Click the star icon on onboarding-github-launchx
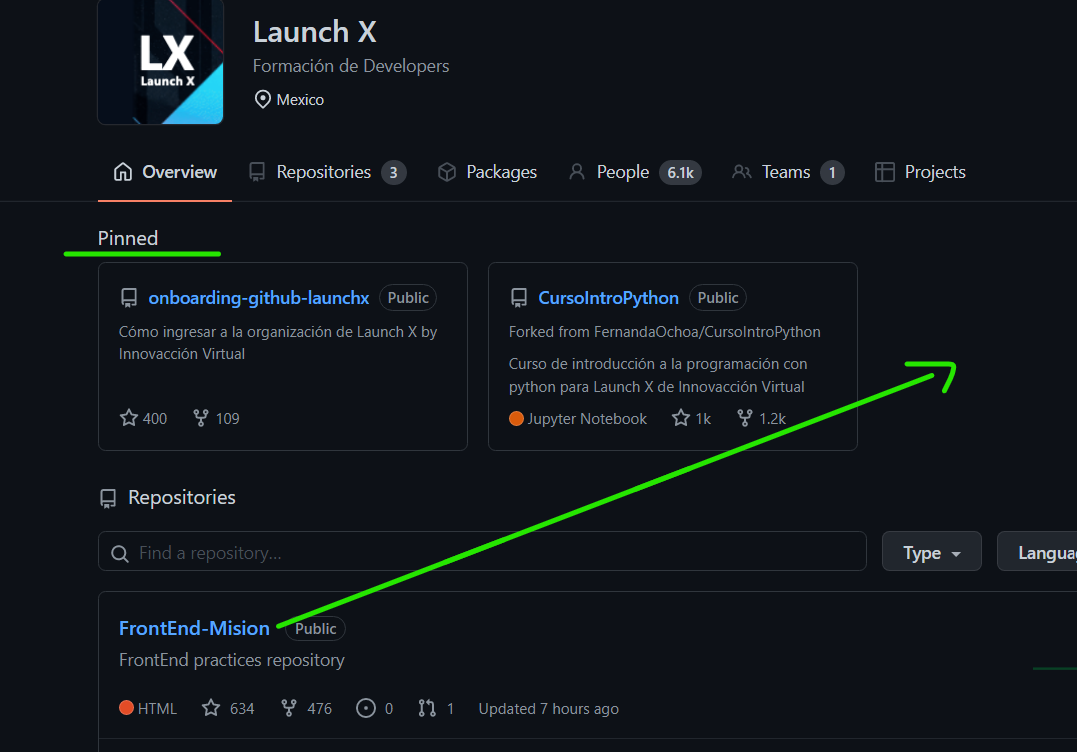 coord(128,418)
